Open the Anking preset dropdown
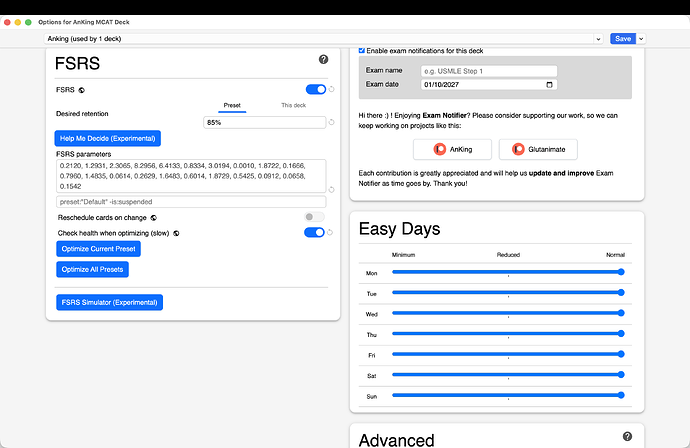Image resolution: width=690 pixels, height=448 pixels. [323, 39]
